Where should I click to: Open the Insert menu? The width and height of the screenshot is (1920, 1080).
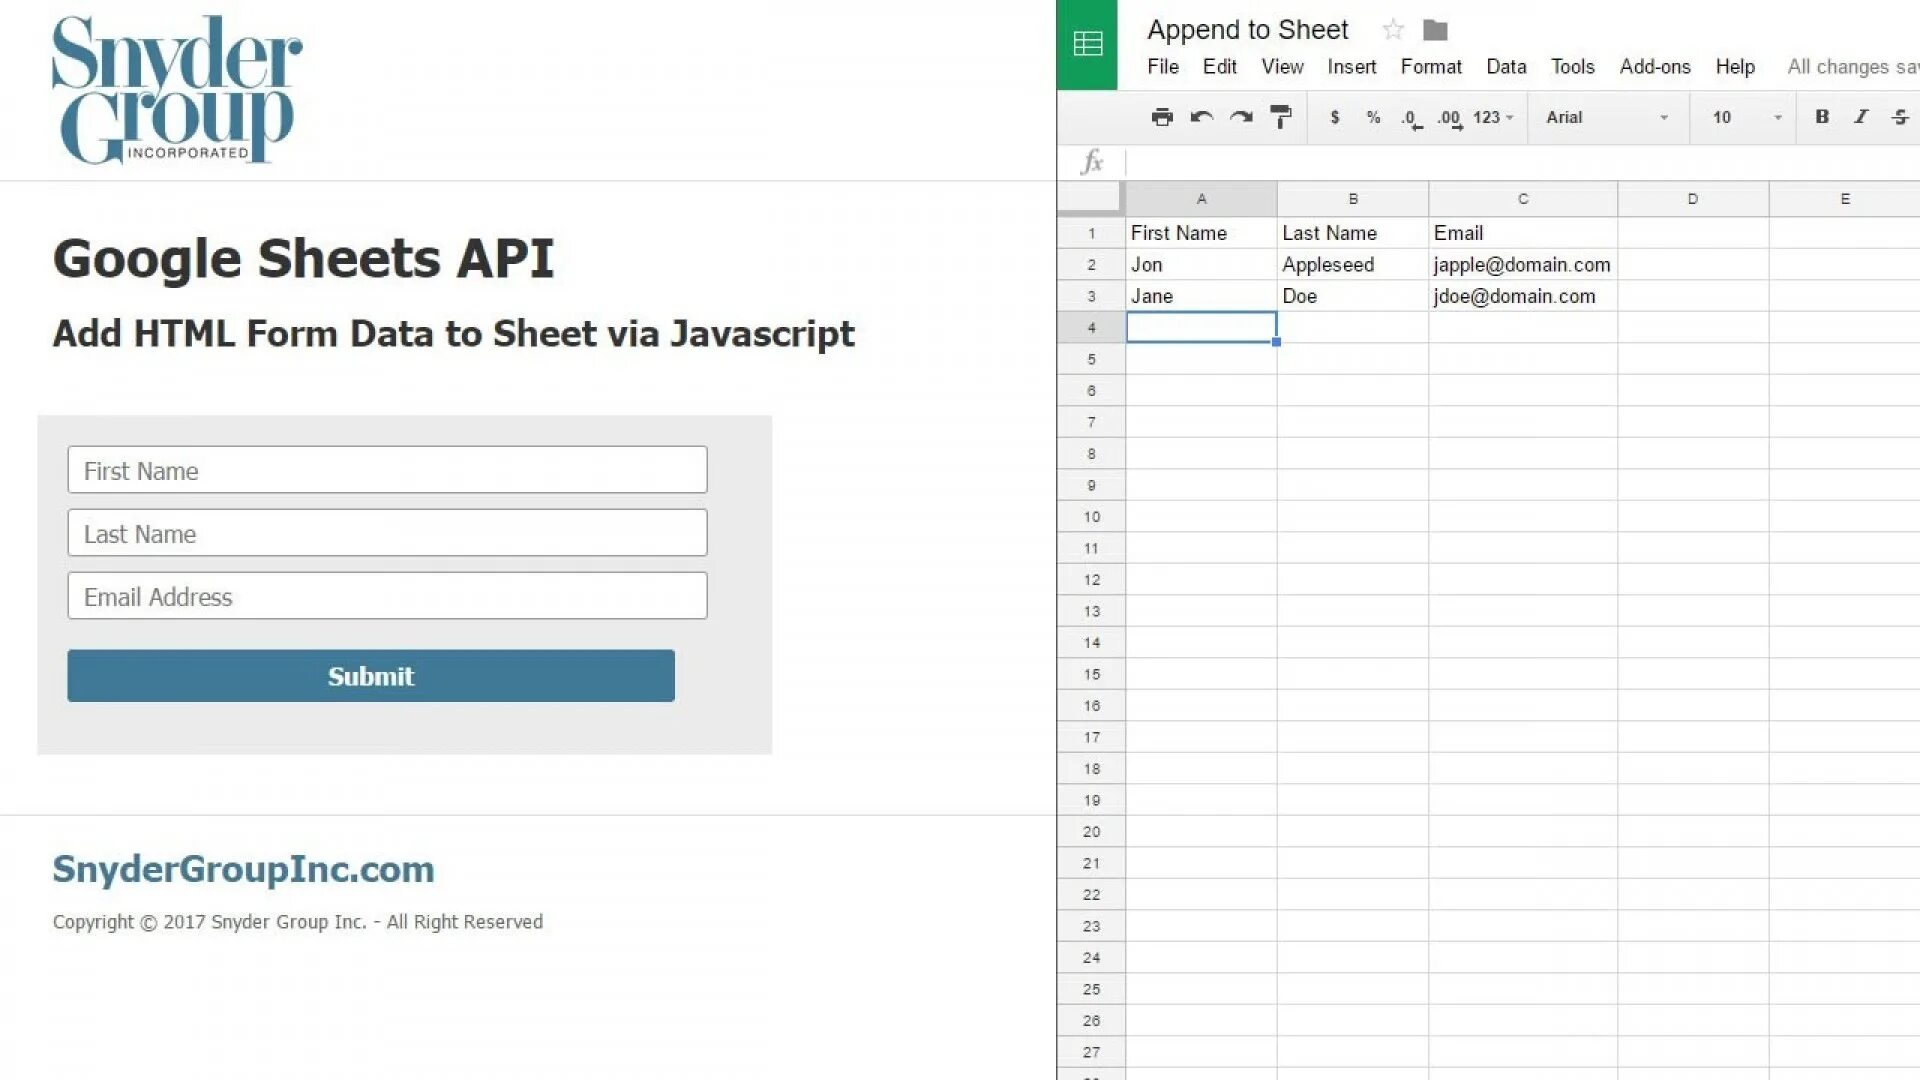click(1352, 67)
